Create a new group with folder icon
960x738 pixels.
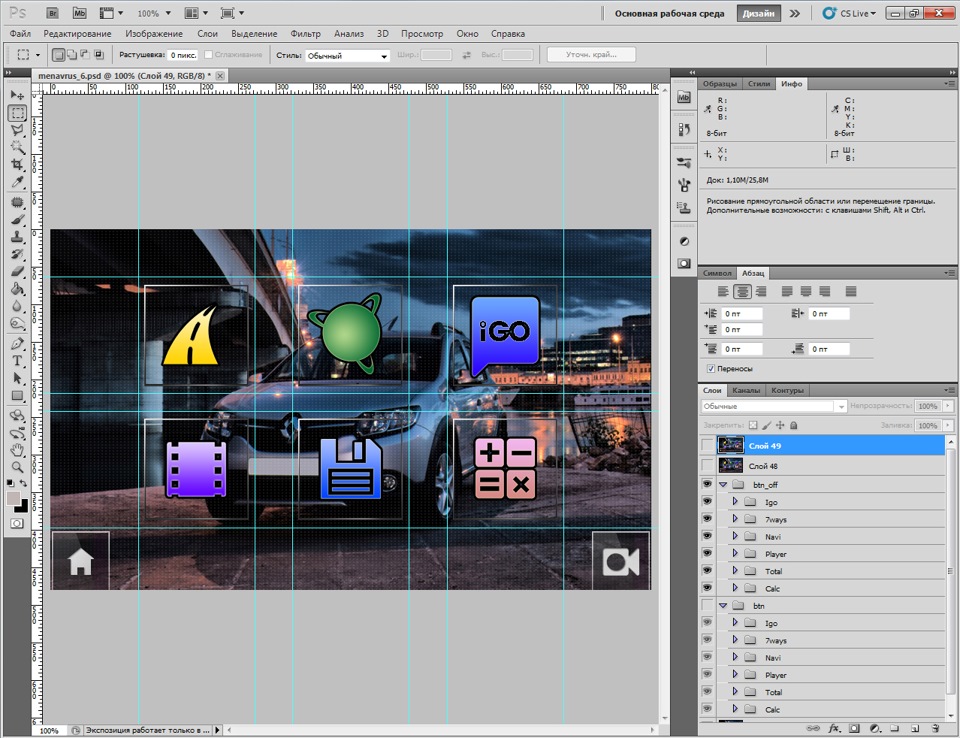tap(894, 728)
